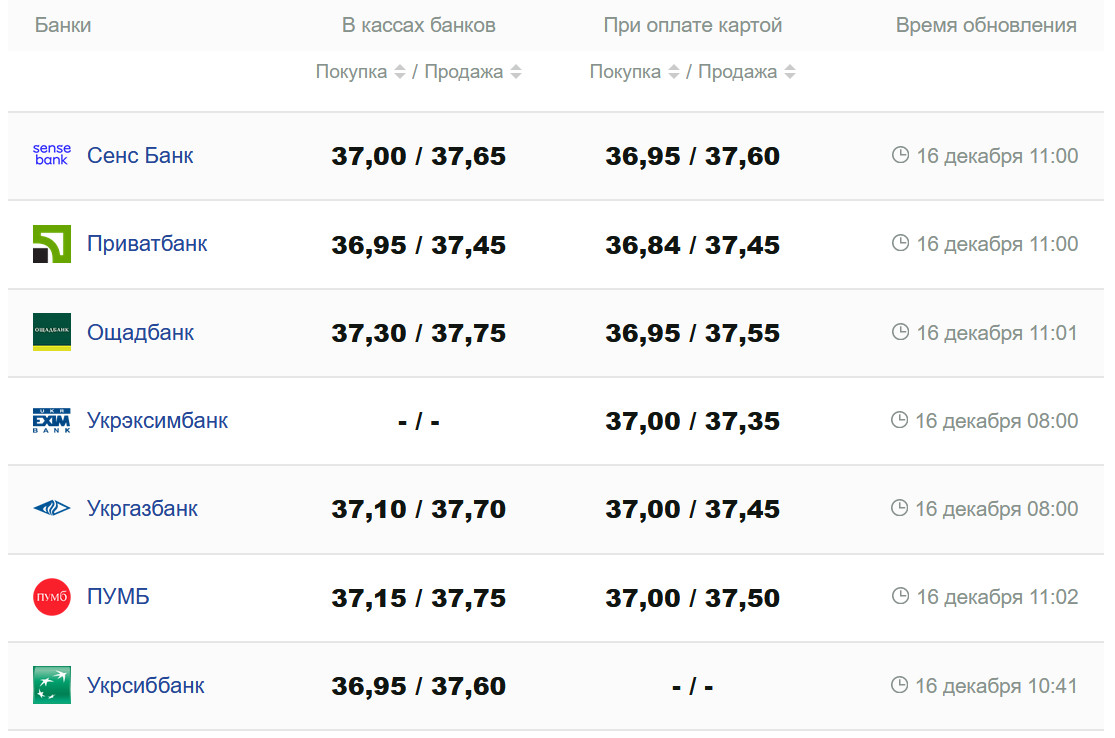Open the Приватбанк link

pos(147,243)
